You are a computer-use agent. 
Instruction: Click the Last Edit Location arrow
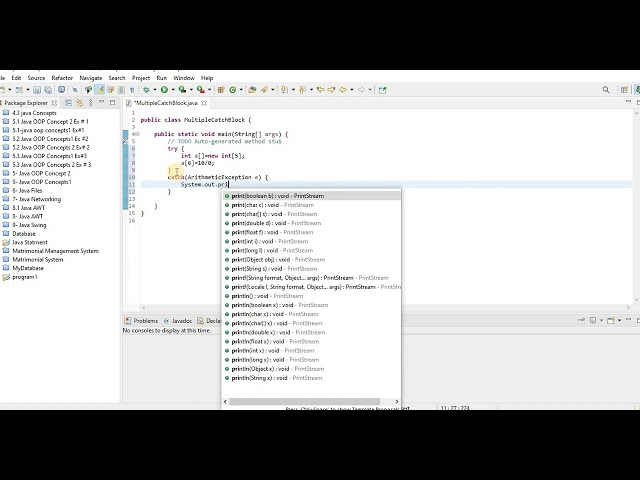(x=320, y=90)
